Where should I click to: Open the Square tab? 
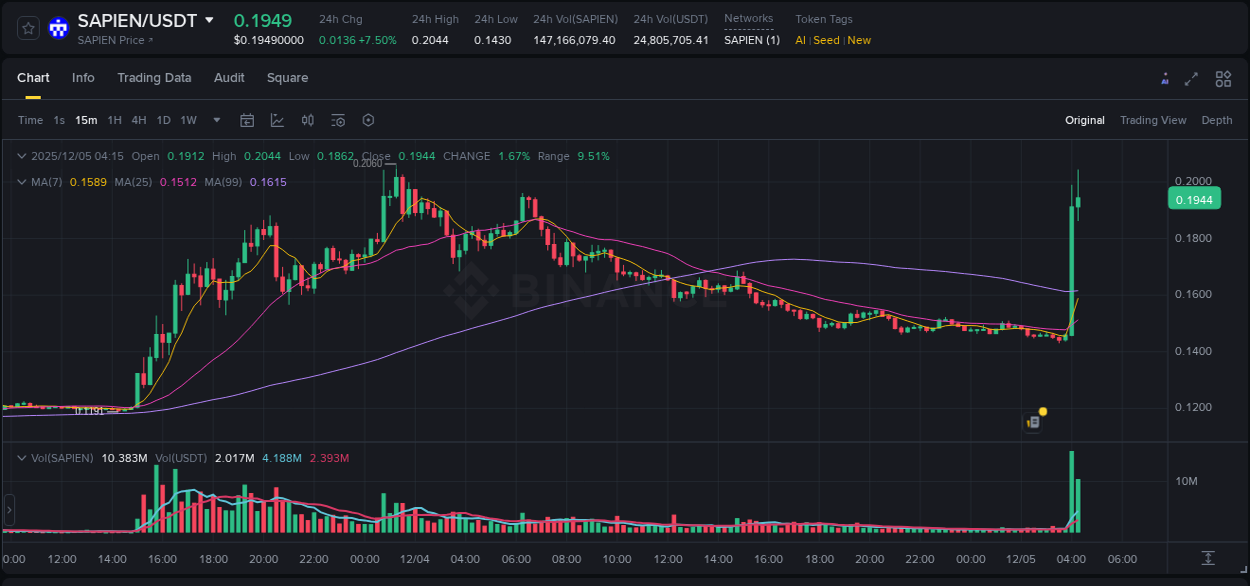287,78
